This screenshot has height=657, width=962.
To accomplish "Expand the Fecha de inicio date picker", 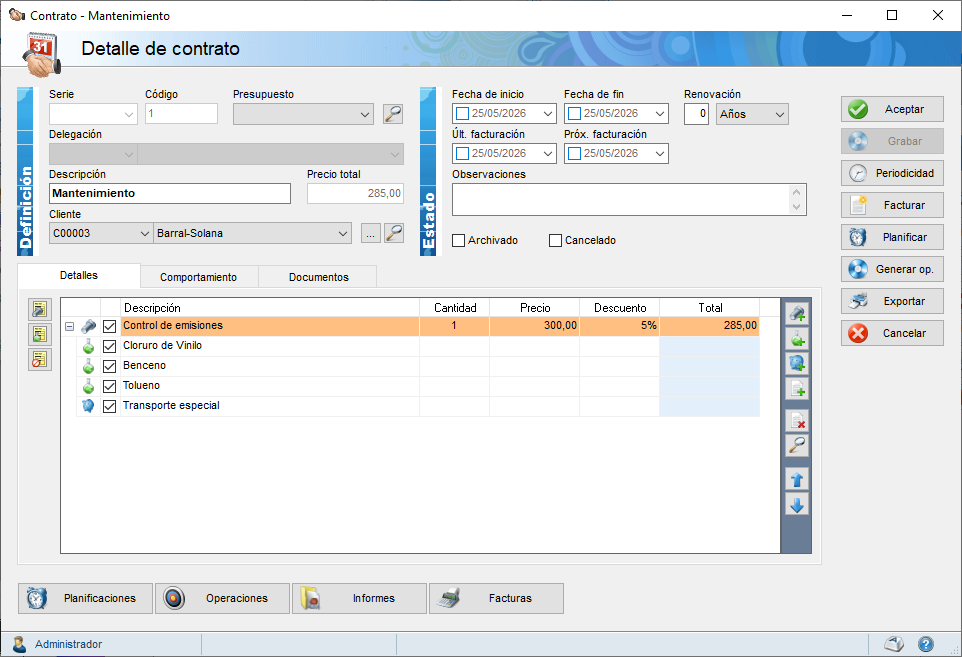I will pos(548,113).
